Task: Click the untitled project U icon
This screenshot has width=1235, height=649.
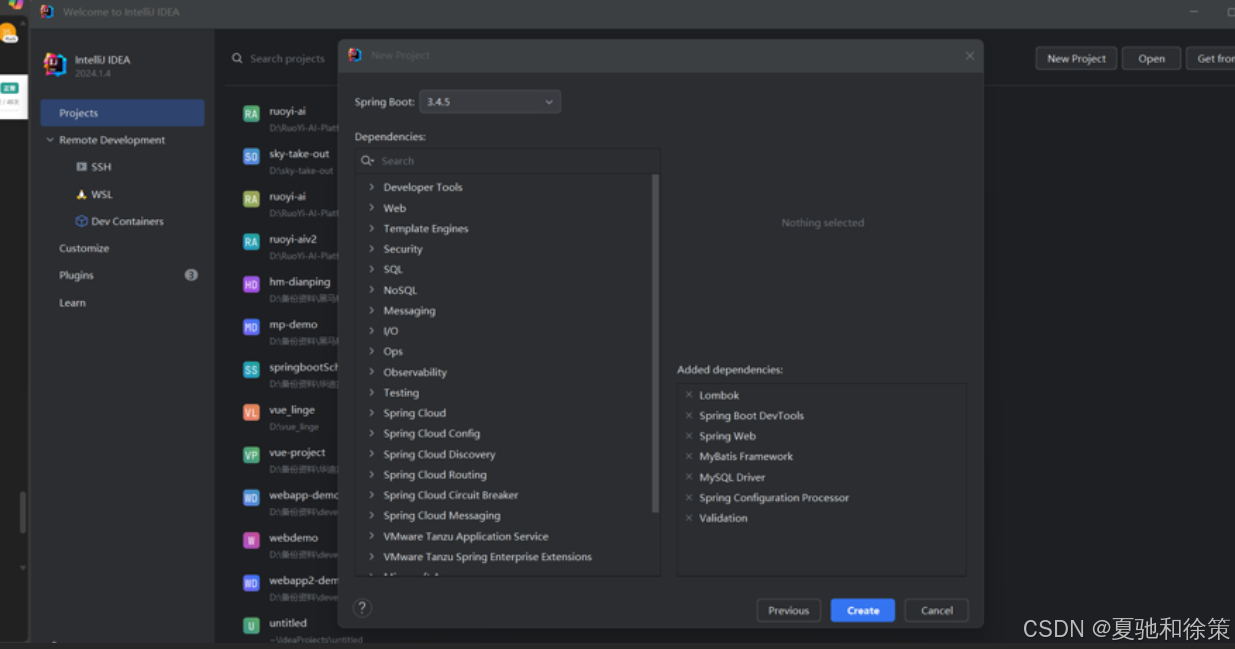Action: point(251,625)
